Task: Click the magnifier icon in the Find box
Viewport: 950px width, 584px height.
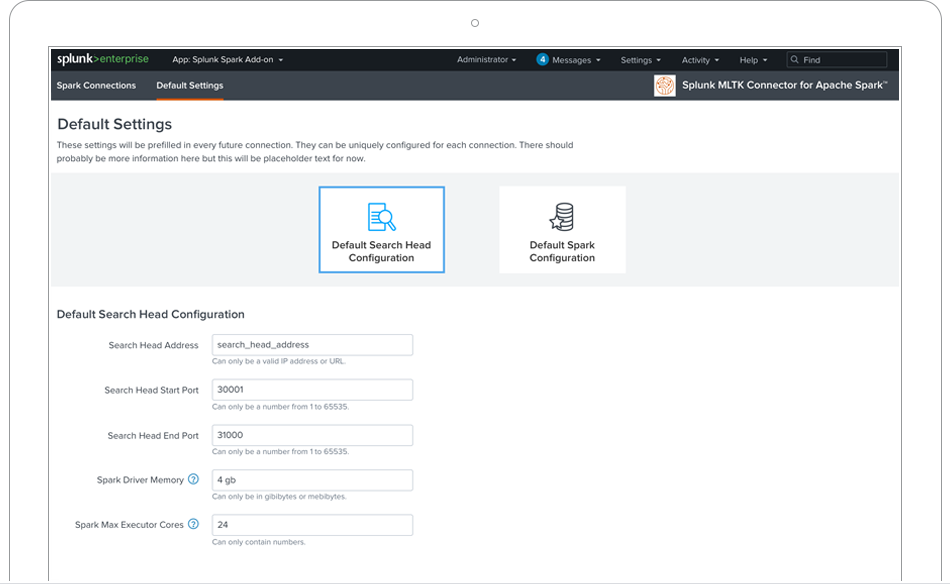Action: [x=794, y=59]
